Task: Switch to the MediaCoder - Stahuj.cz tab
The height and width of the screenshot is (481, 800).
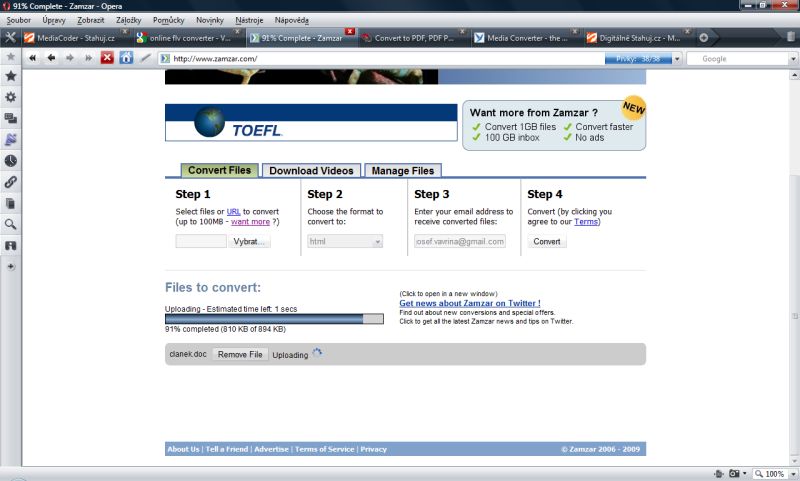Action: pyautogui.click(x=76, y=38)
